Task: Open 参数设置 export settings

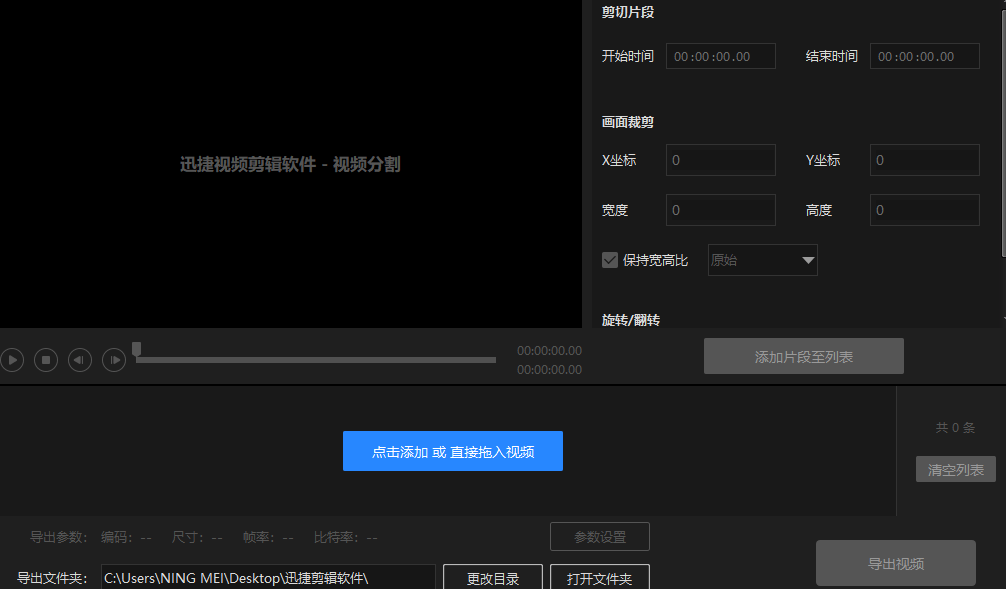Action: click(x=600, y=536)
